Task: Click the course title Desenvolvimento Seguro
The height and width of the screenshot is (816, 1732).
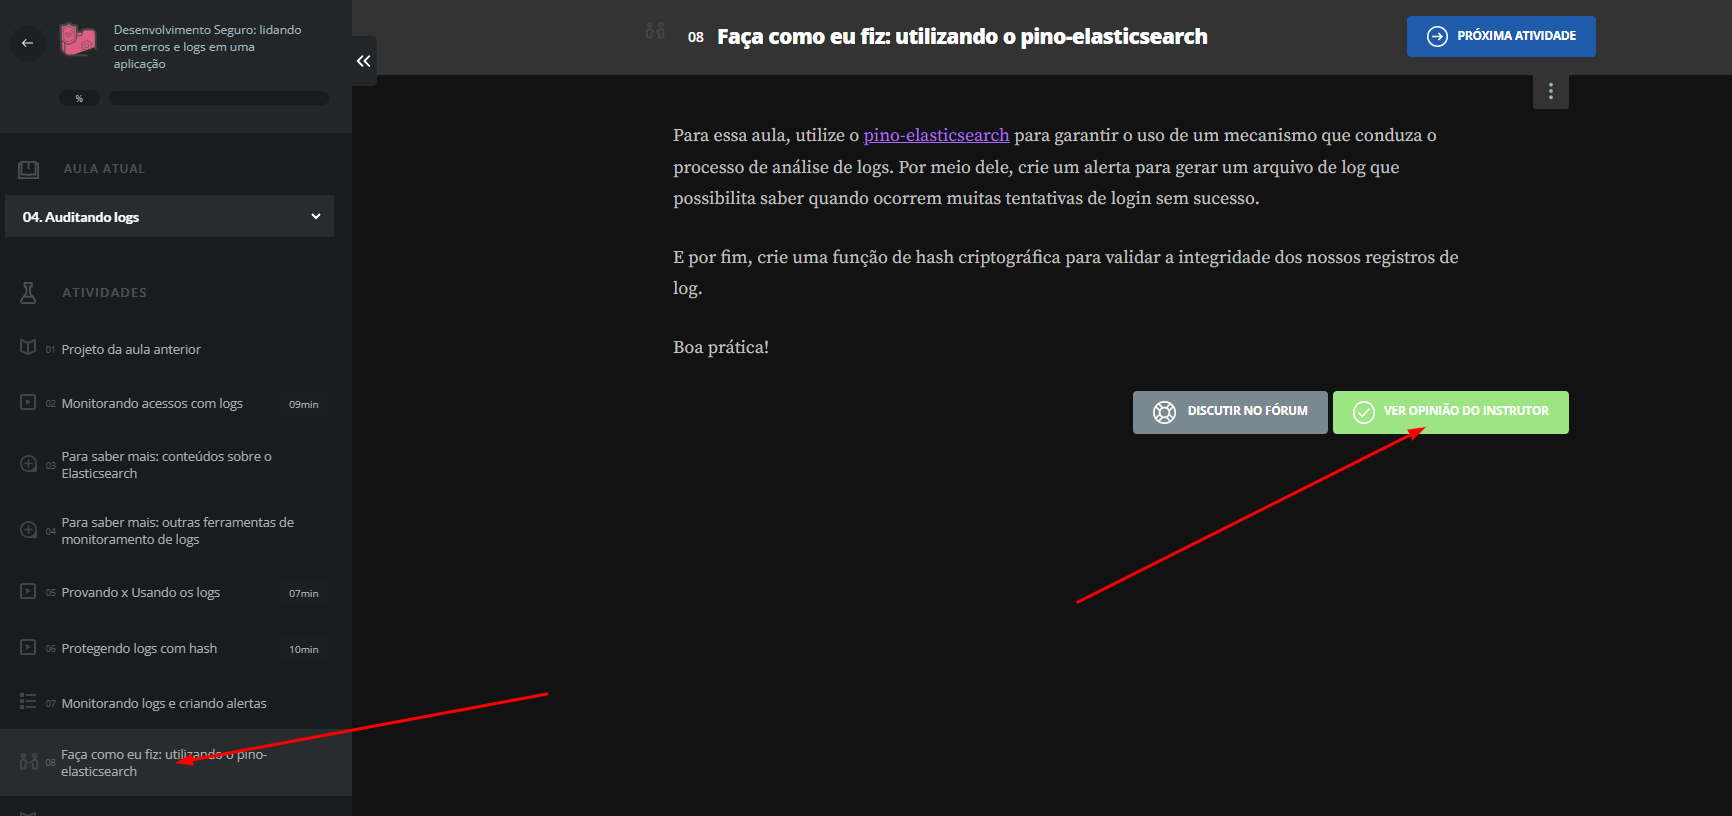Action: [207, 47]
